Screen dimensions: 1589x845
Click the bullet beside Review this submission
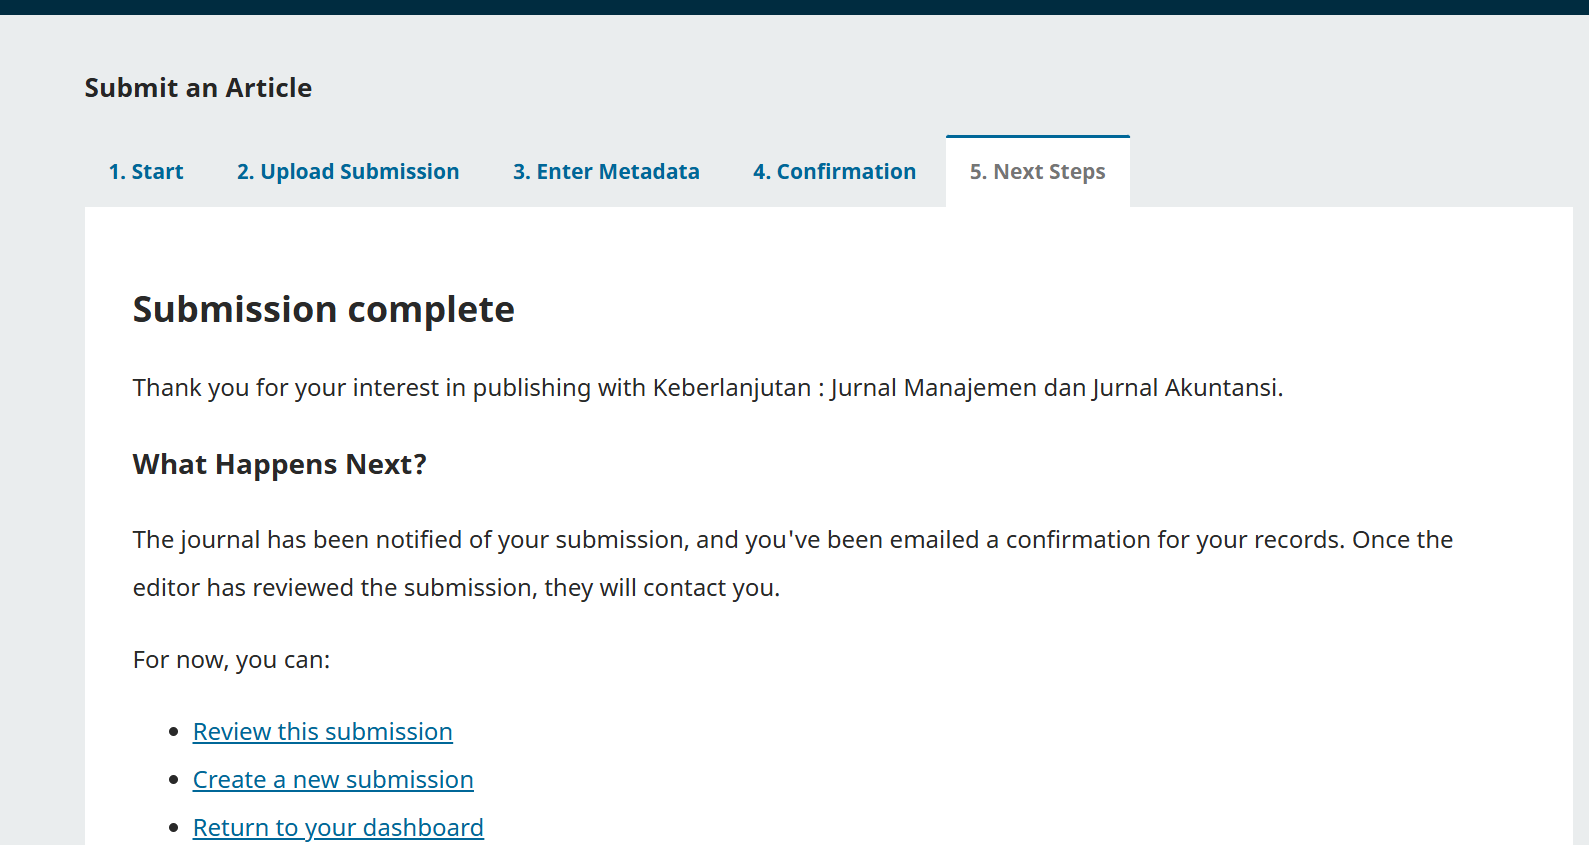[x=174, y=732]
